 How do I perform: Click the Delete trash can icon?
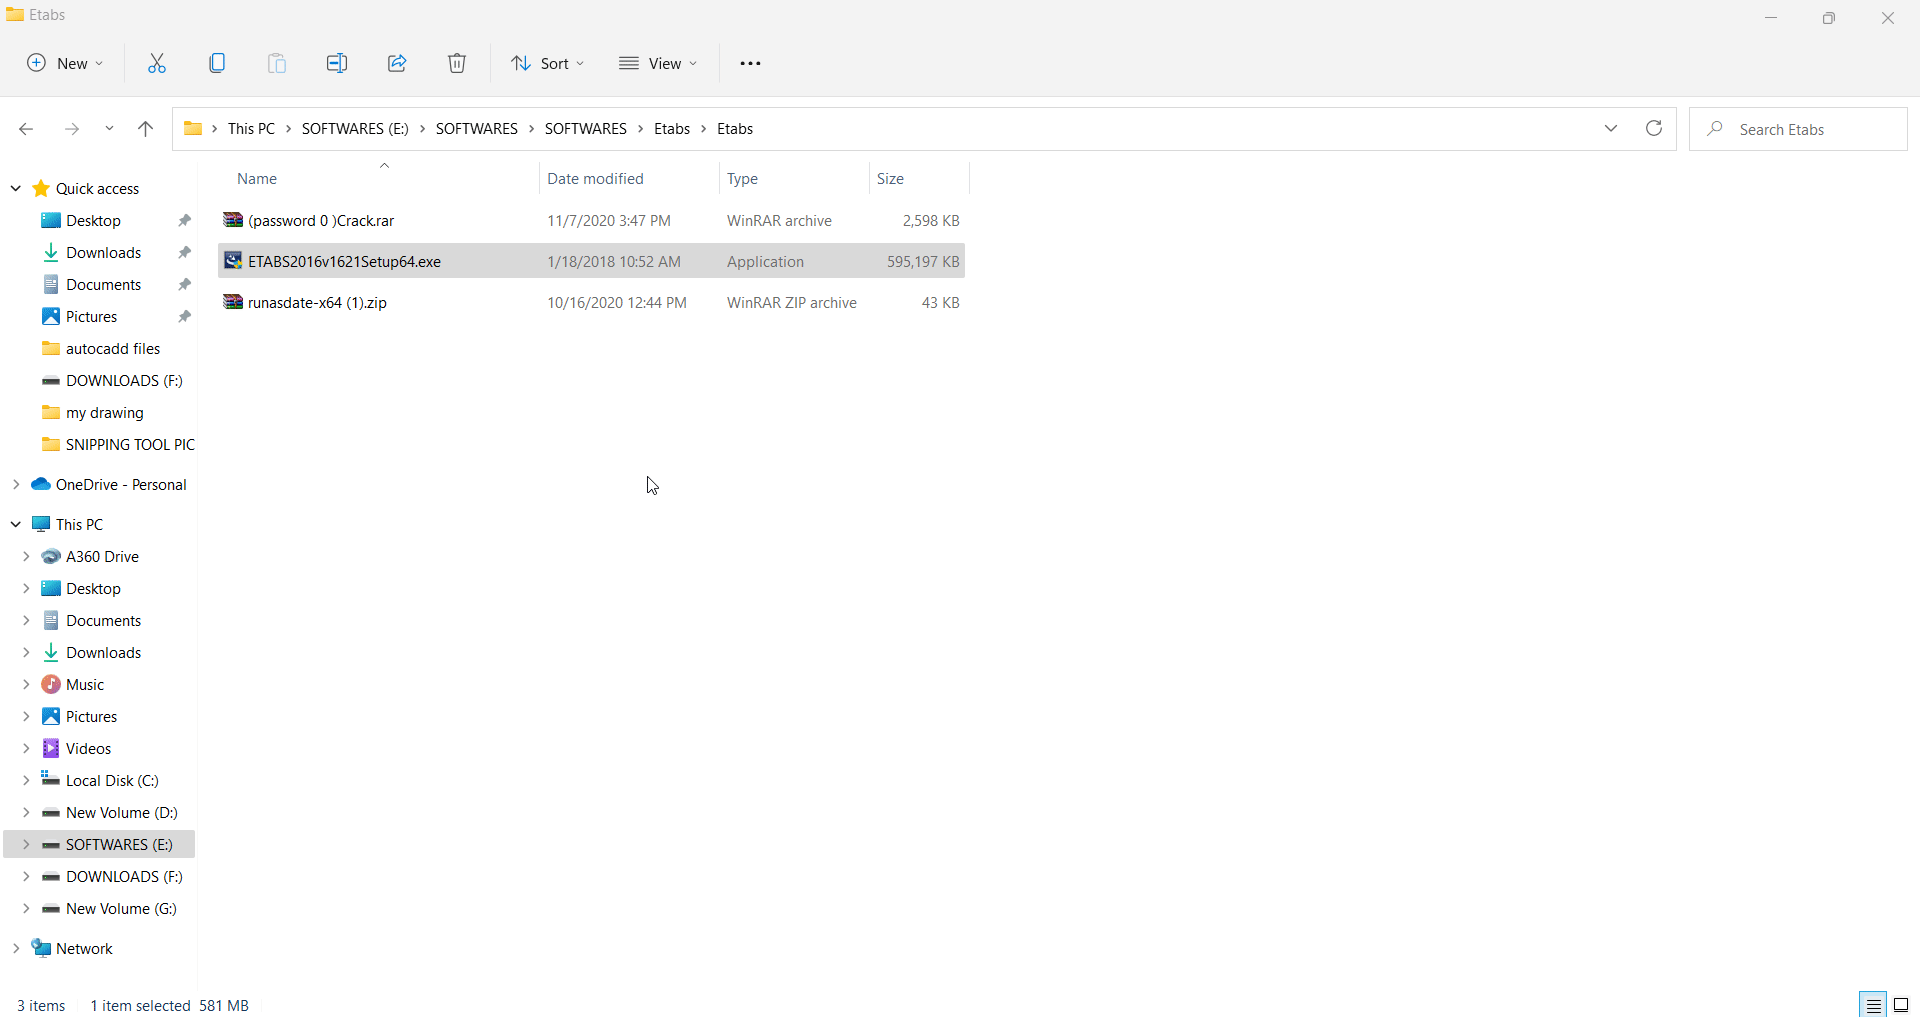point(457,63)
